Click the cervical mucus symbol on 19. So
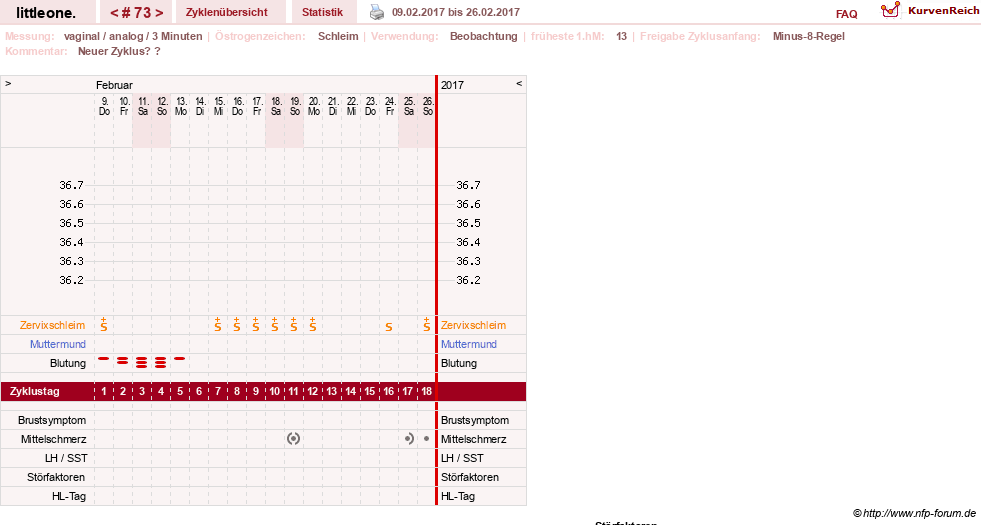The height and width of the screenshot is (525, 981). 293,325
